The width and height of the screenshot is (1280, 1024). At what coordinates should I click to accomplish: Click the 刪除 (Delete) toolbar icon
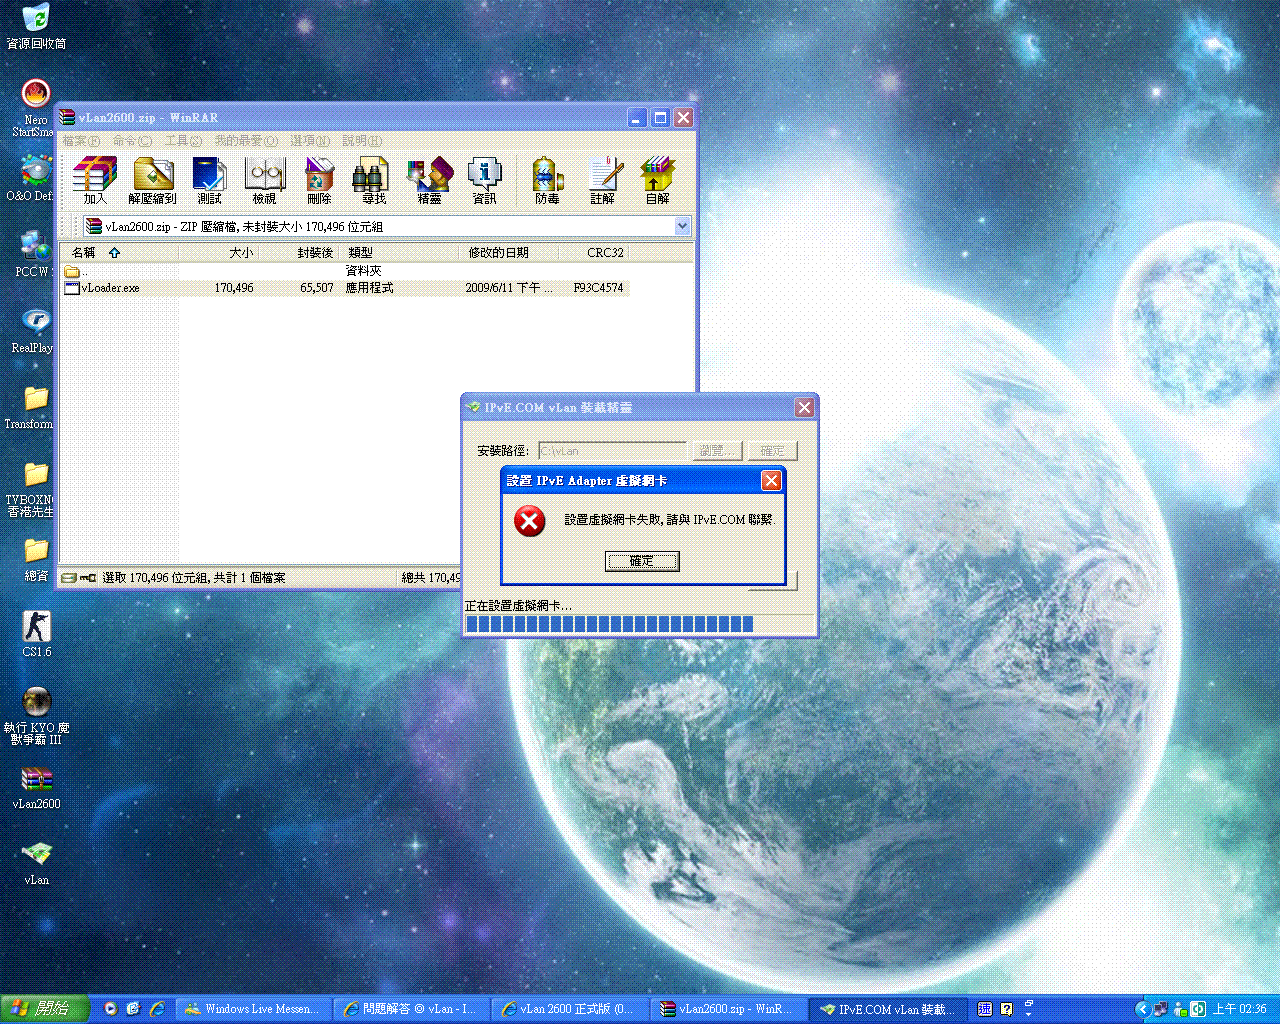coord(319,180)
